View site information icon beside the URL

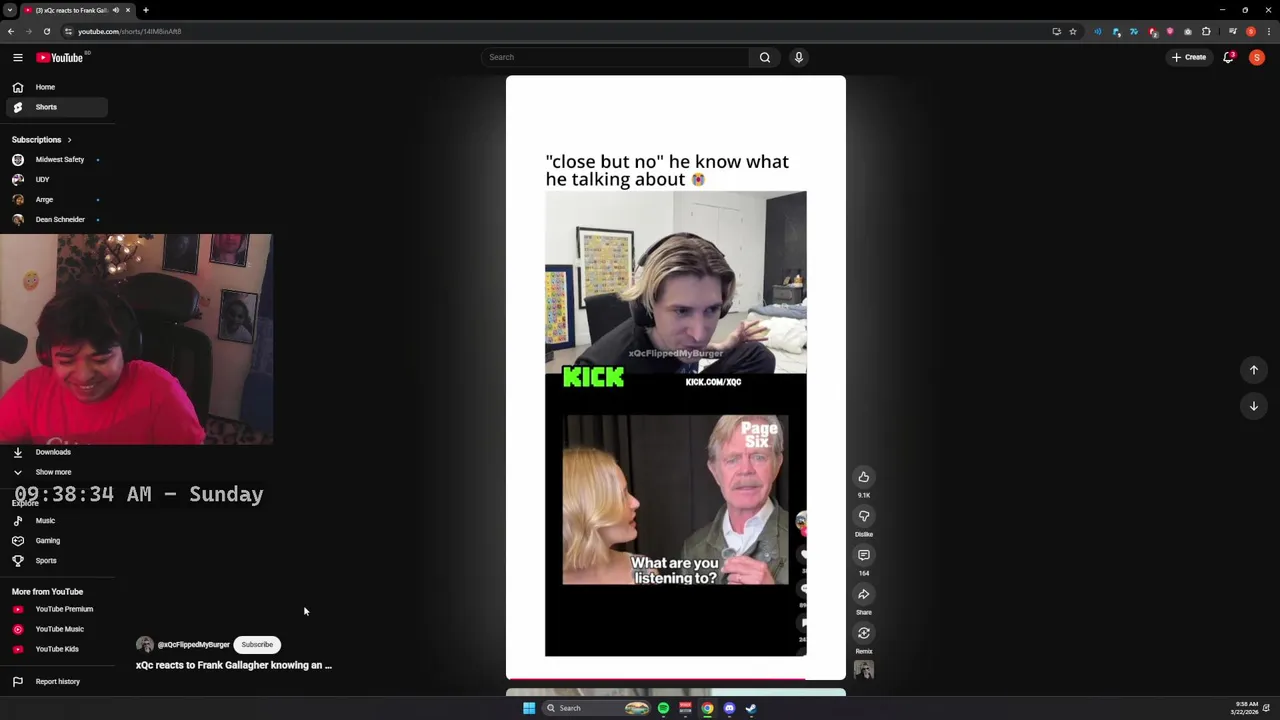(x=68, y=31)
